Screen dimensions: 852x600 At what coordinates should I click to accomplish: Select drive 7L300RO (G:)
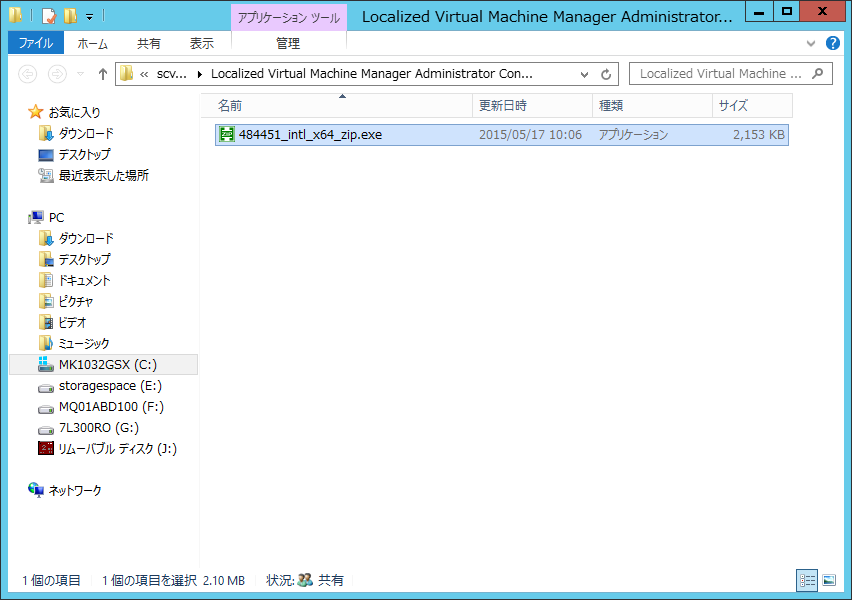(x=98, y=428)
